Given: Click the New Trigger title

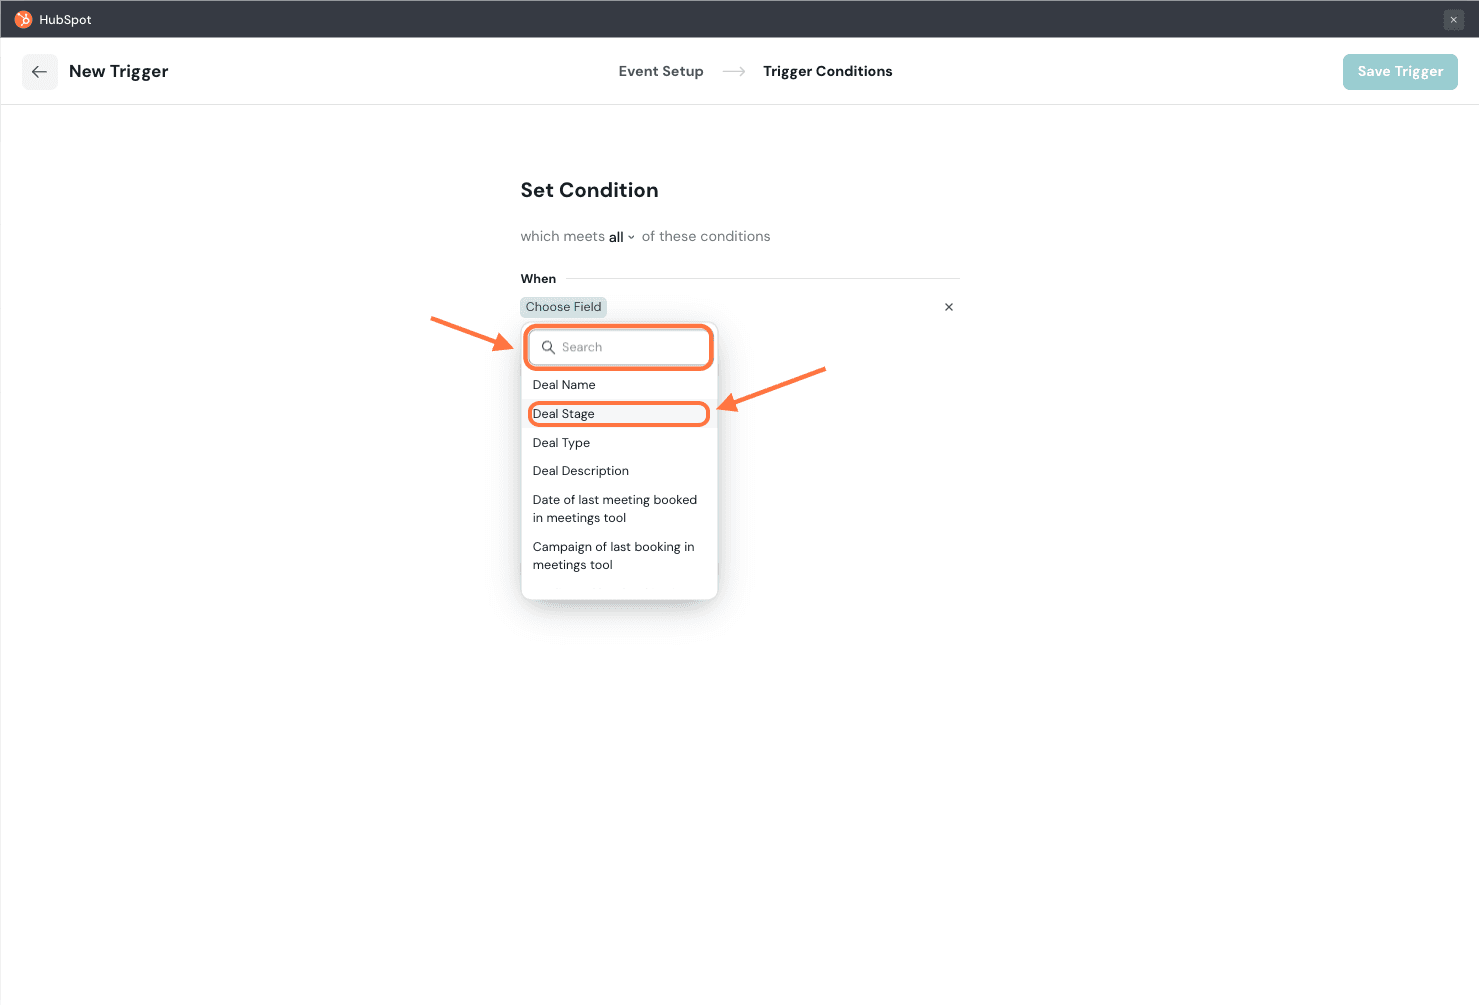Looking at the screenshot, I should click(118, 72).
